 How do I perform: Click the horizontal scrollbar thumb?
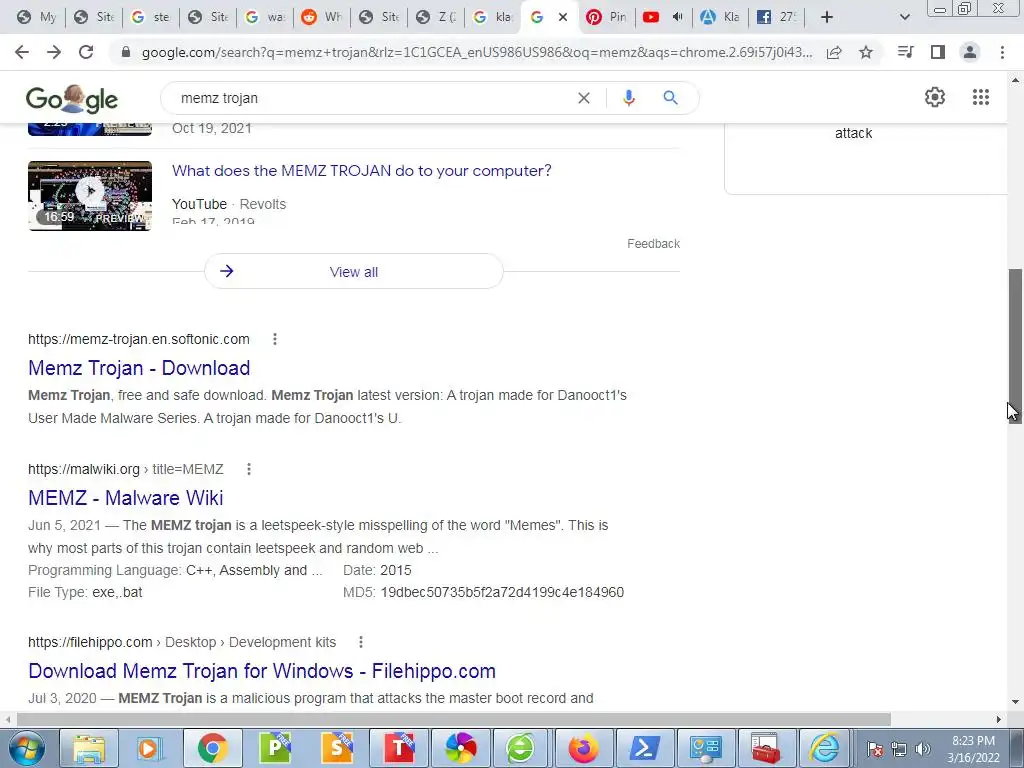(x=454, y=719)
